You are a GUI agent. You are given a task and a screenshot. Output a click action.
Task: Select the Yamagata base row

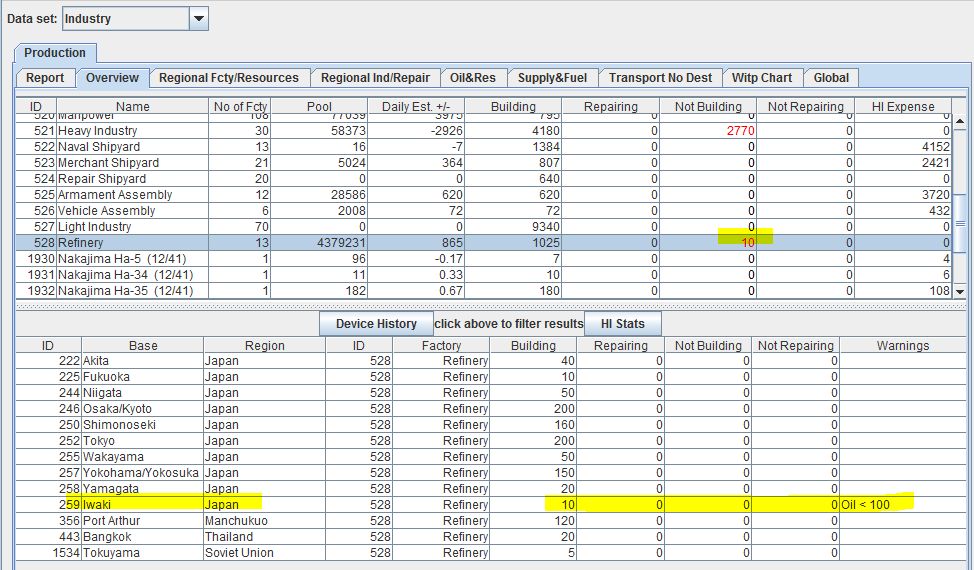pyautogui.click(x=491, y=489)
